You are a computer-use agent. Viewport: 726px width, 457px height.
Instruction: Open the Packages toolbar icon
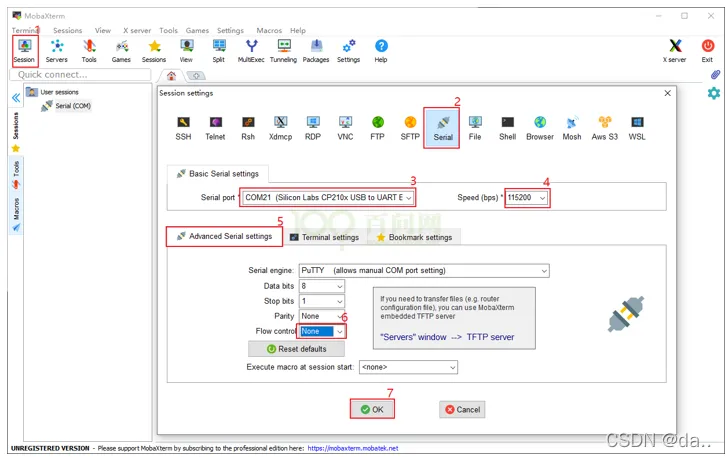pos(316,50)
